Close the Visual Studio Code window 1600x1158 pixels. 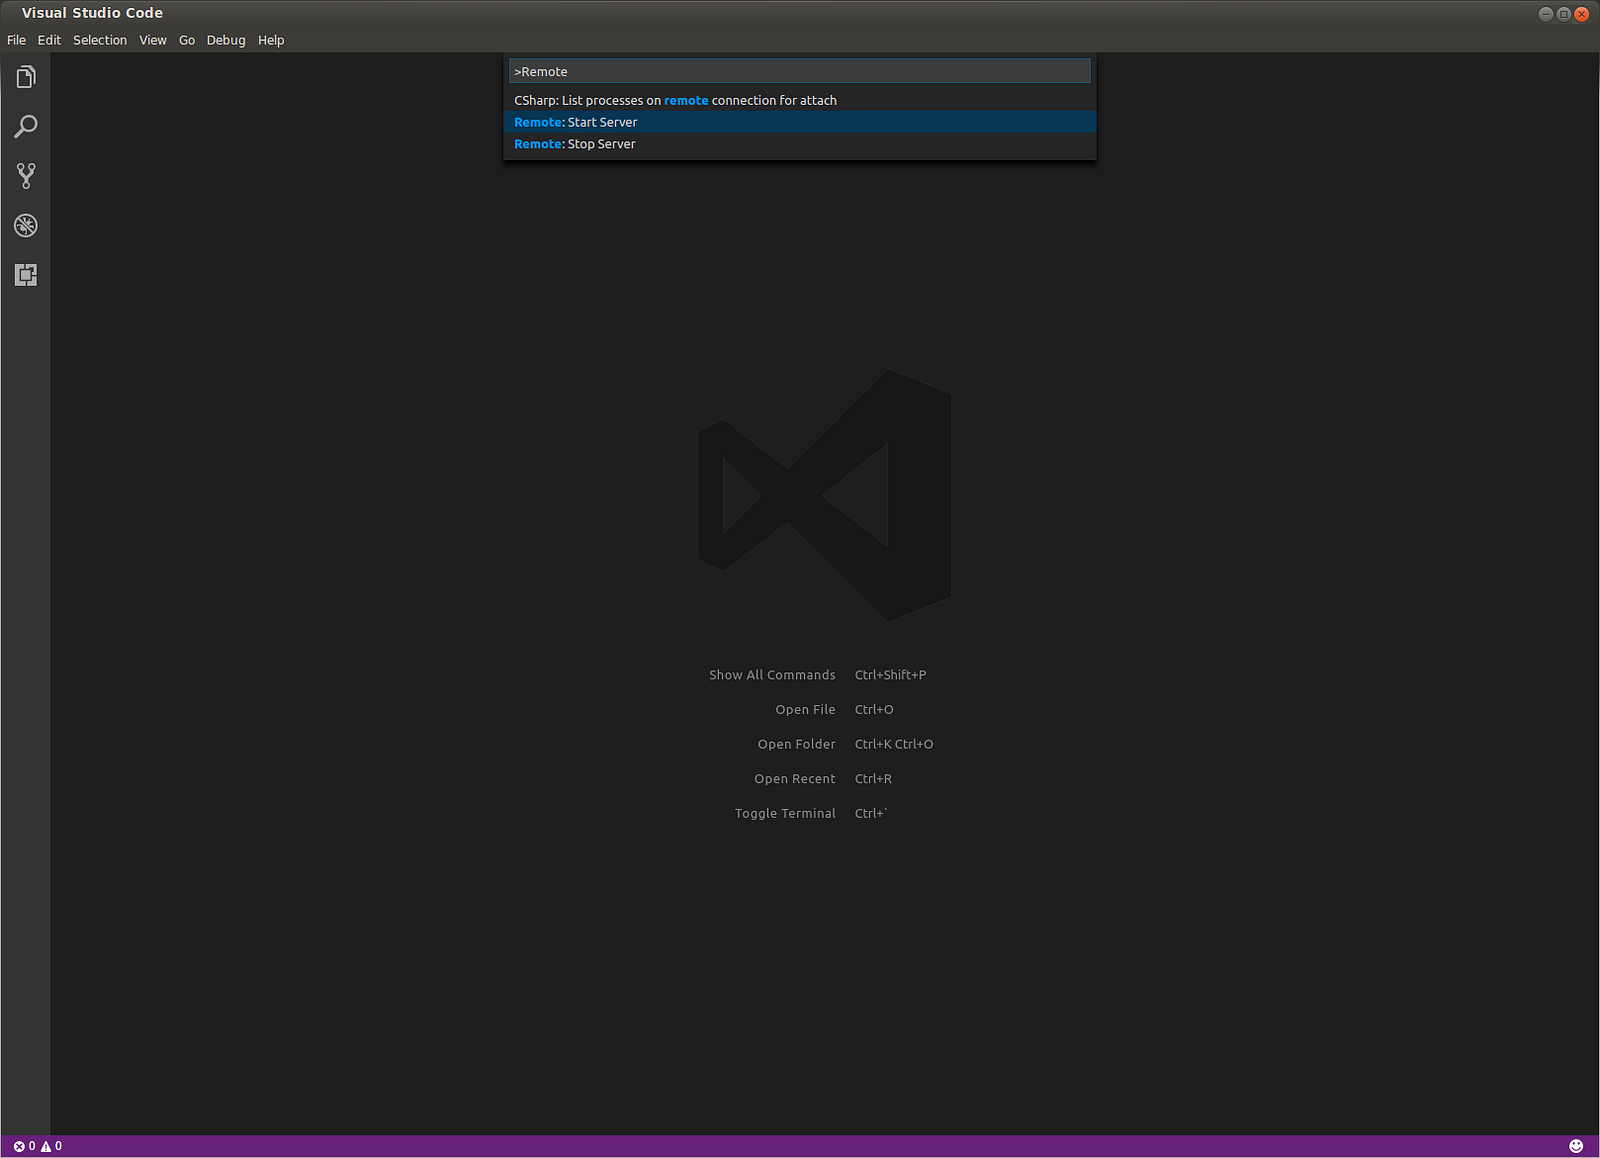[1581, 14]
